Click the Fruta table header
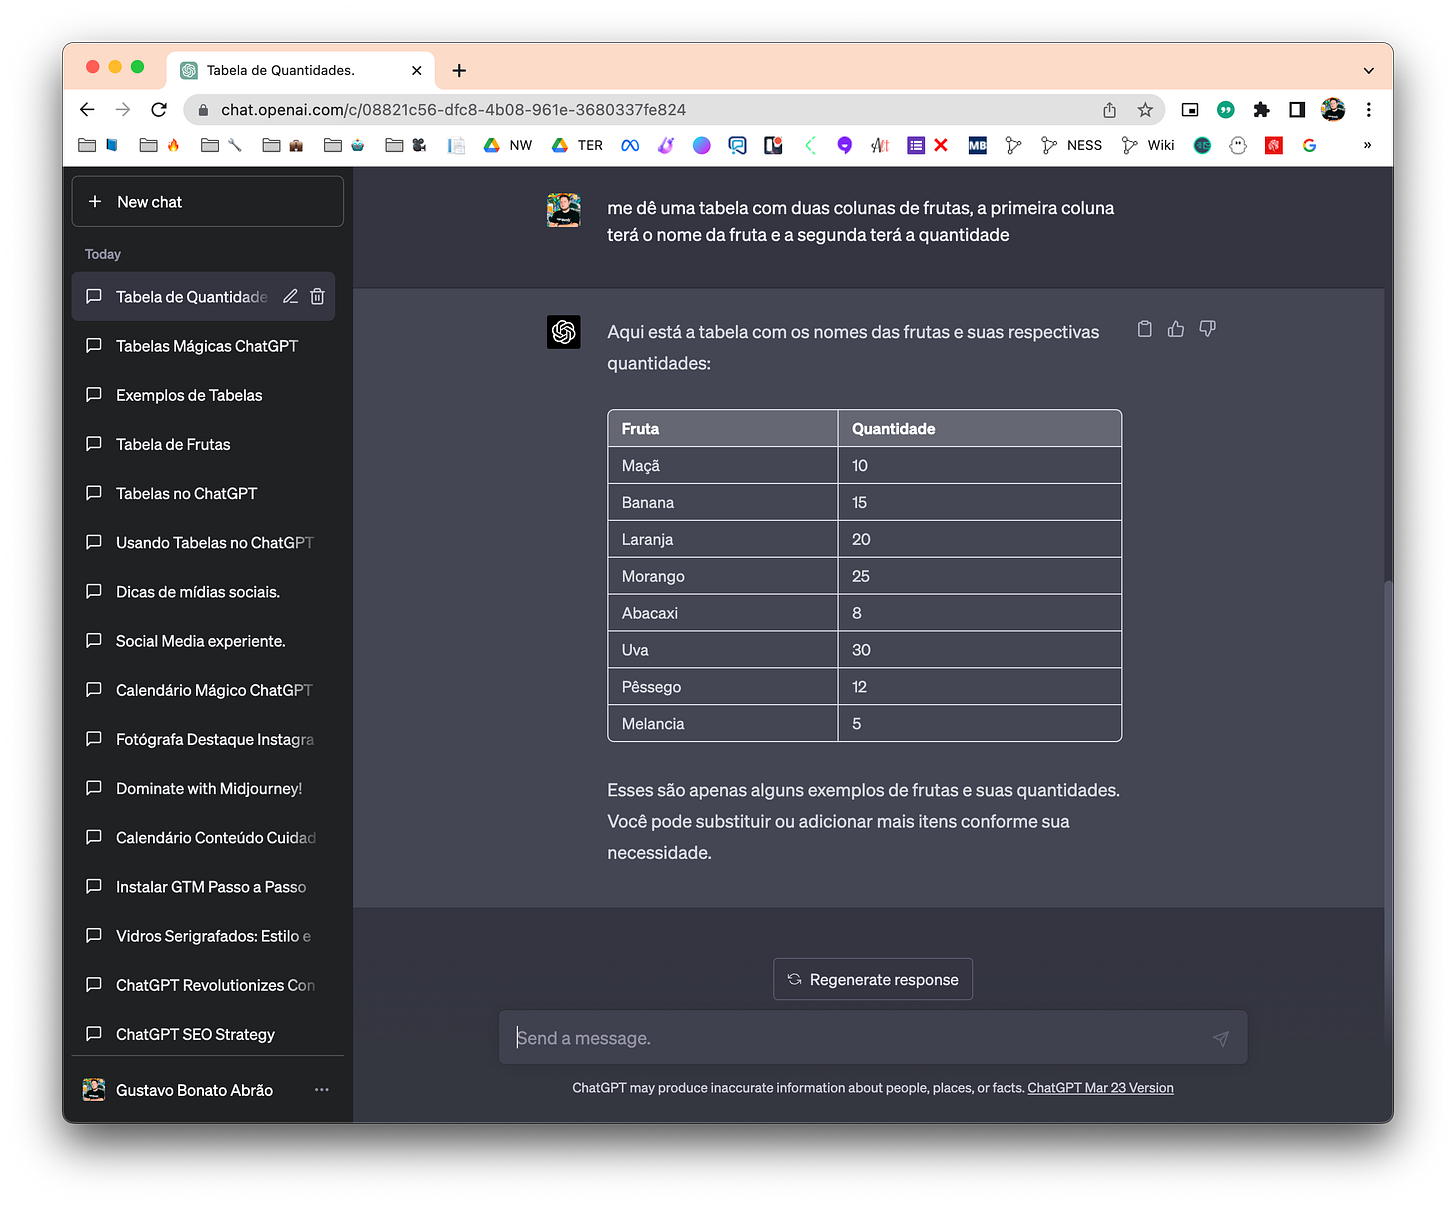1456x1206 pixels. point(723,428)
